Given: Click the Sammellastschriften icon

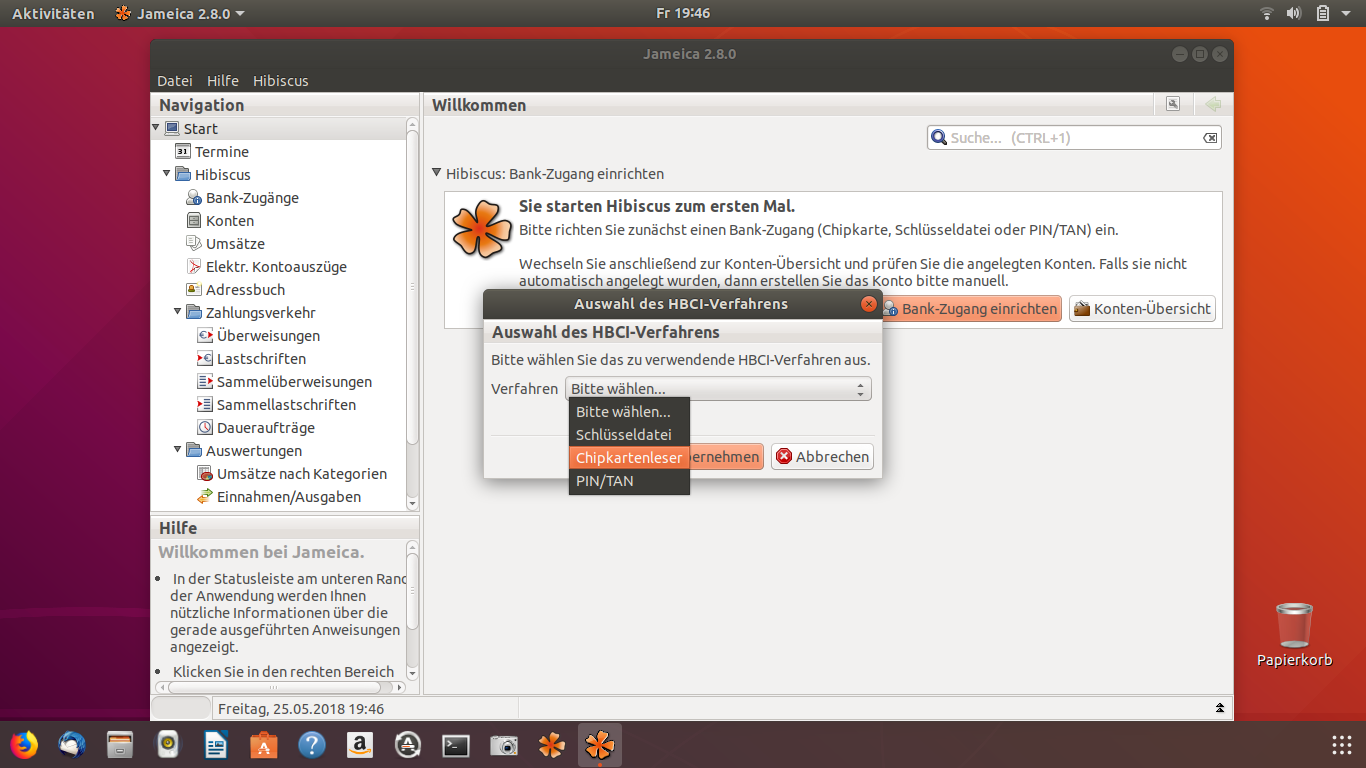Looking at the screenshot, I should (x=205, y=405).
